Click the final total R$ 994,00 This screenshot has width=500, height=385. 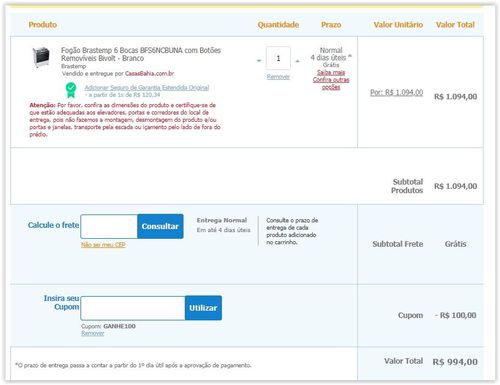pos(455,362)
